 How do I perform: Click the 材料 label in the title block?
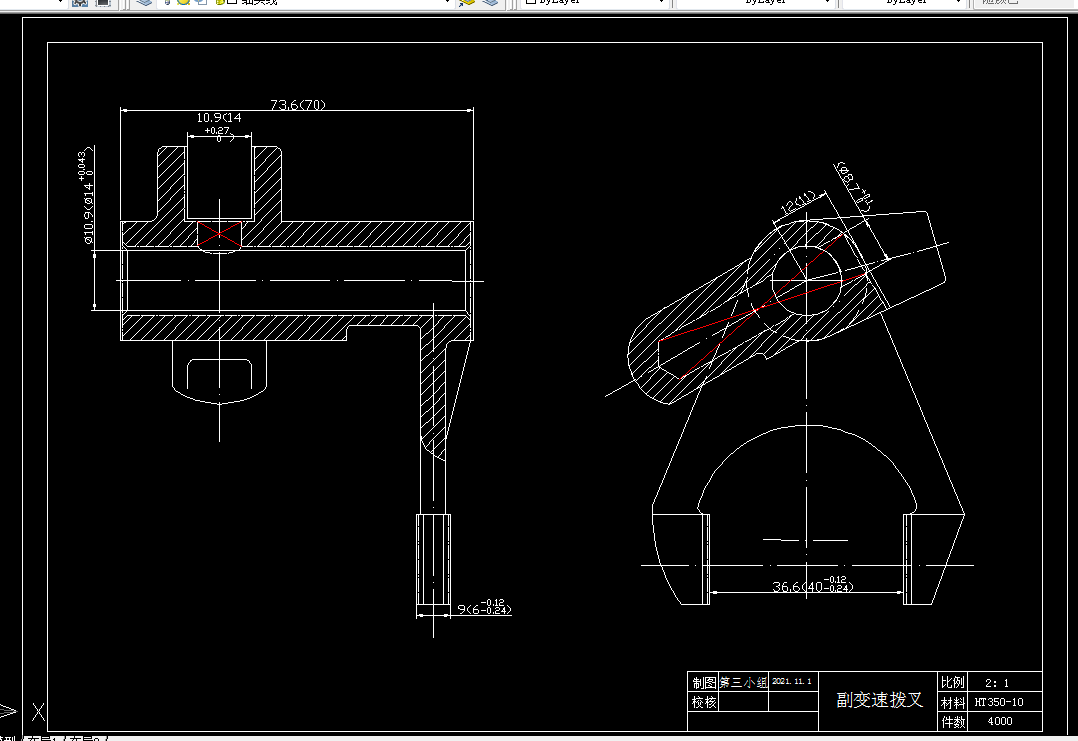tap(953, 703)
